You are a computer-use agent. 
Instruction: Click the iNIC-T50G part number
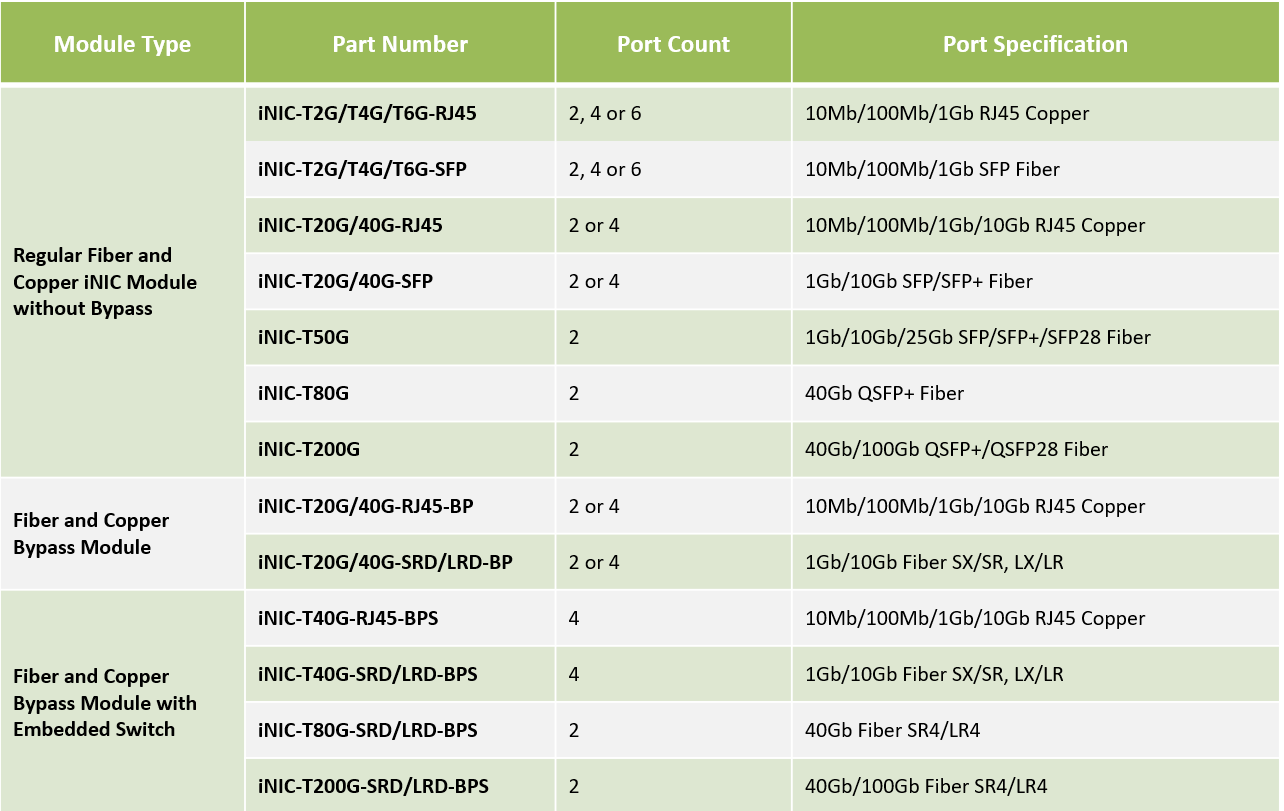pos(303,337)
